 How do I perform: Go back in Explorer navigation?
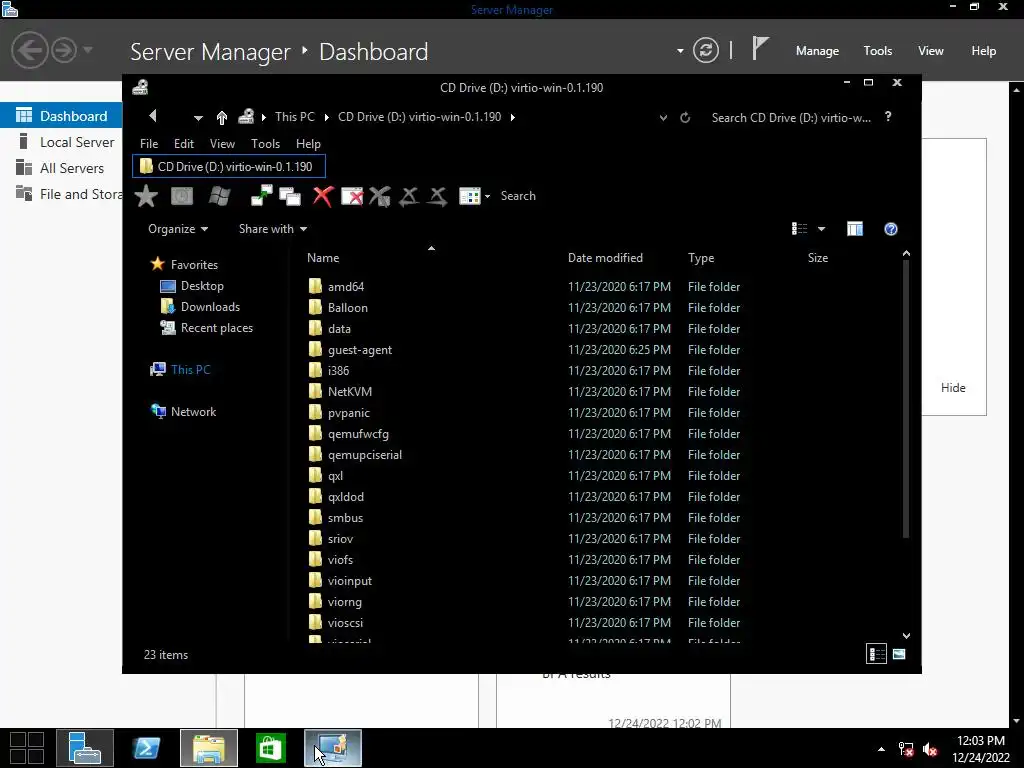(x=153, y=116)
